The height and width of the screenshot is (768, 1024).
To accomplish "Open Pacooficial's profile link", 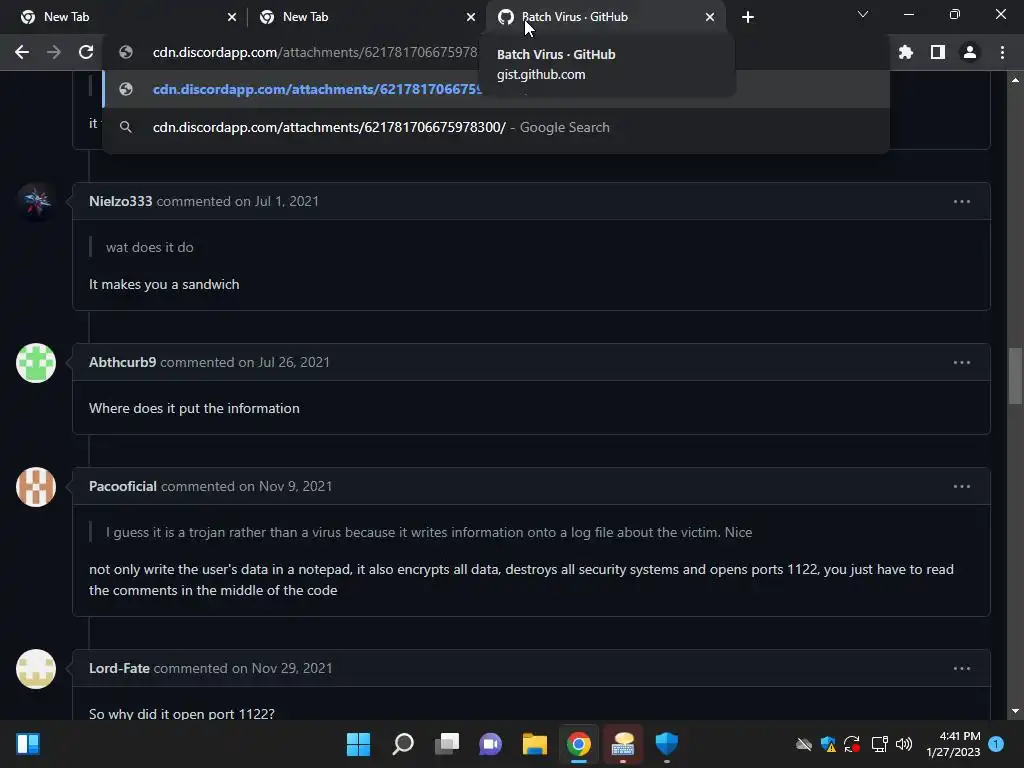I will [x=123, y=487].
